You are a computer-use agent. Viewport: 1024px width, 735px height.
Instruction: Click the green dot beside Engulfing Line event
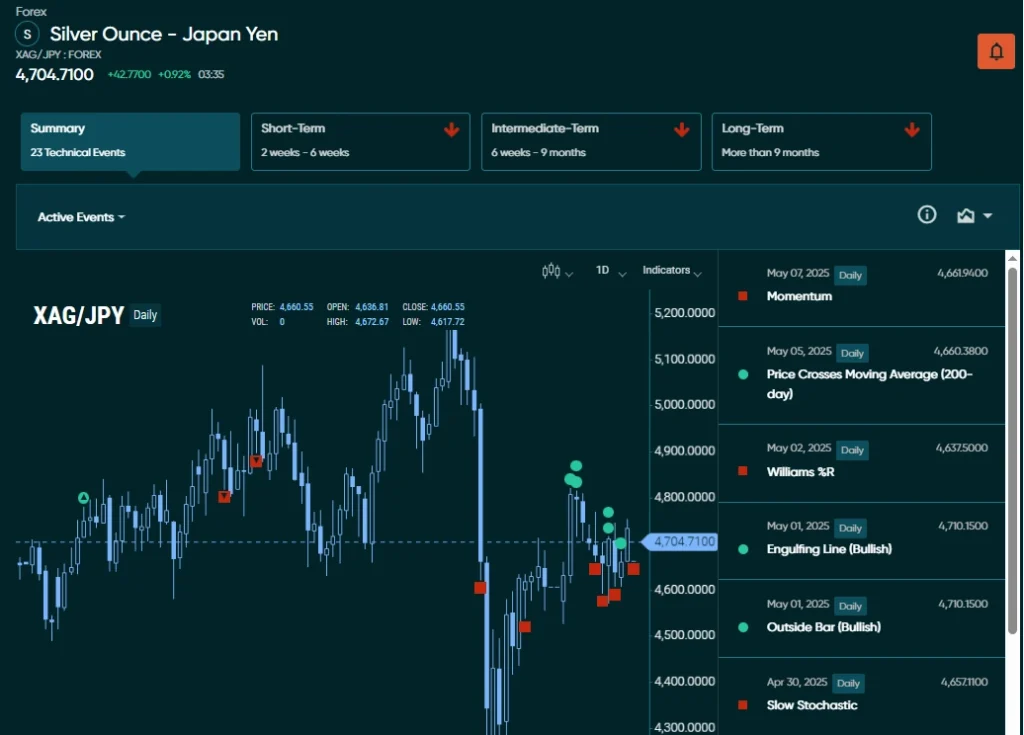(741, 548)
